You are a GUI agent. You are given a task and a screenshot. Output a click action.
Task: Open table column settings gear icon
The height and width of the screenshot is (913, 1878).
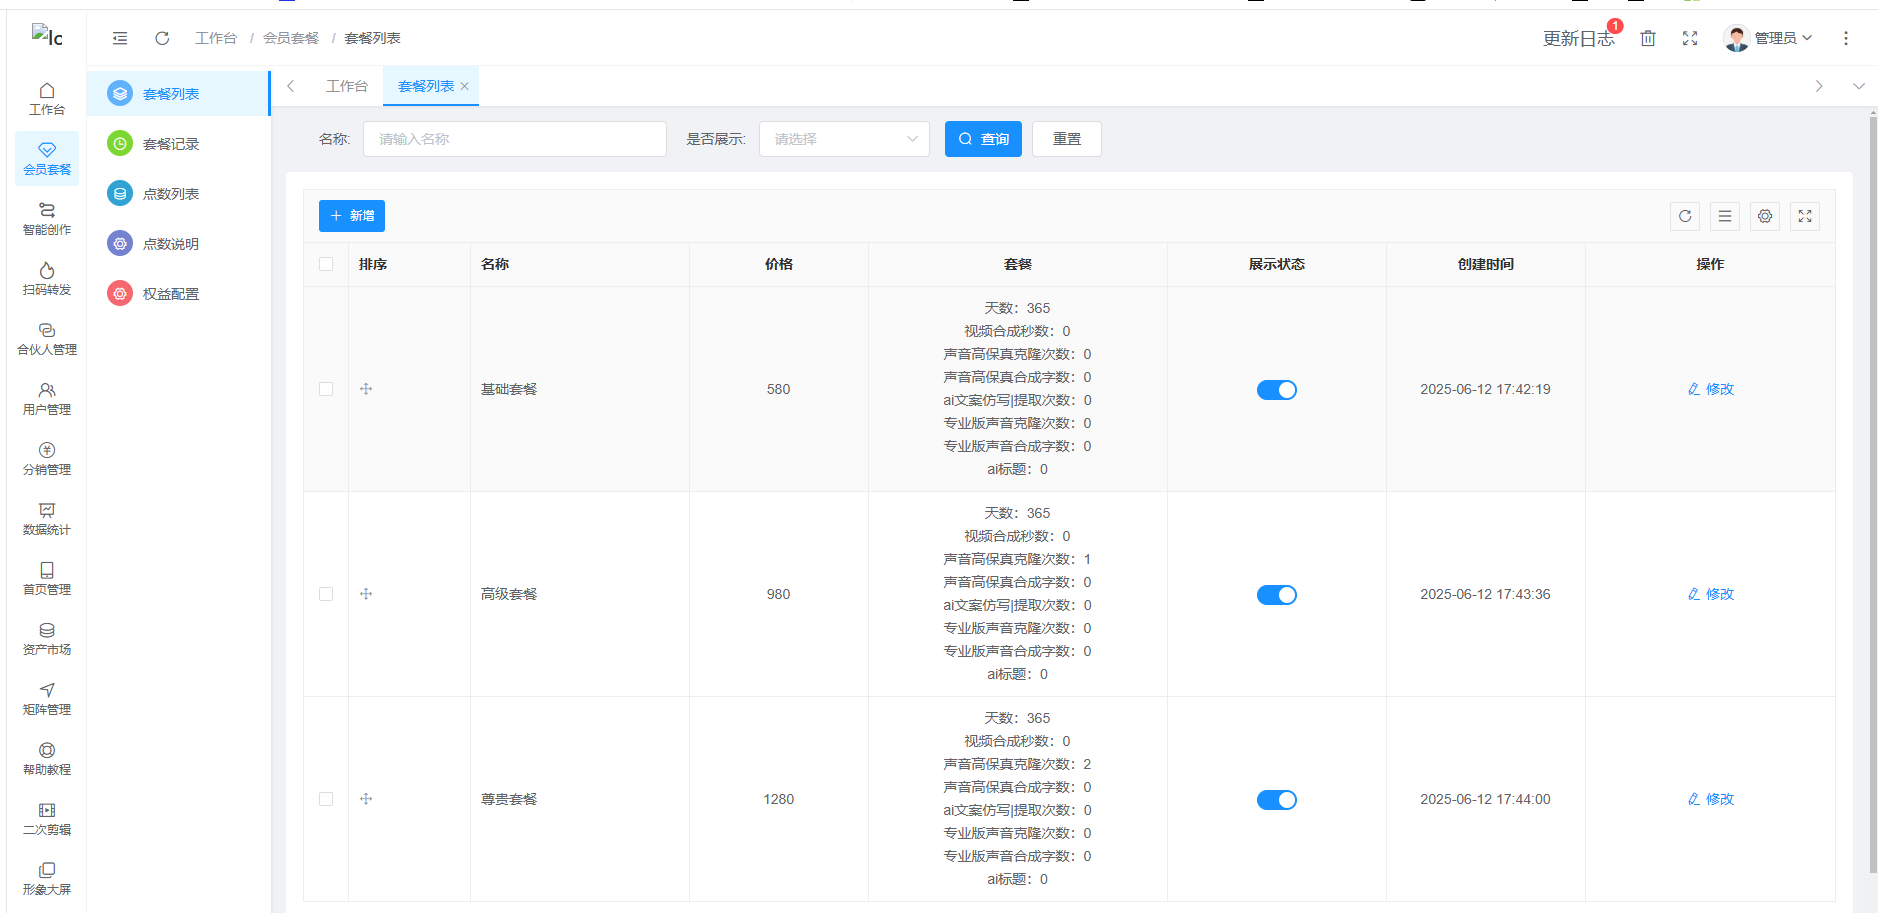1765,216
